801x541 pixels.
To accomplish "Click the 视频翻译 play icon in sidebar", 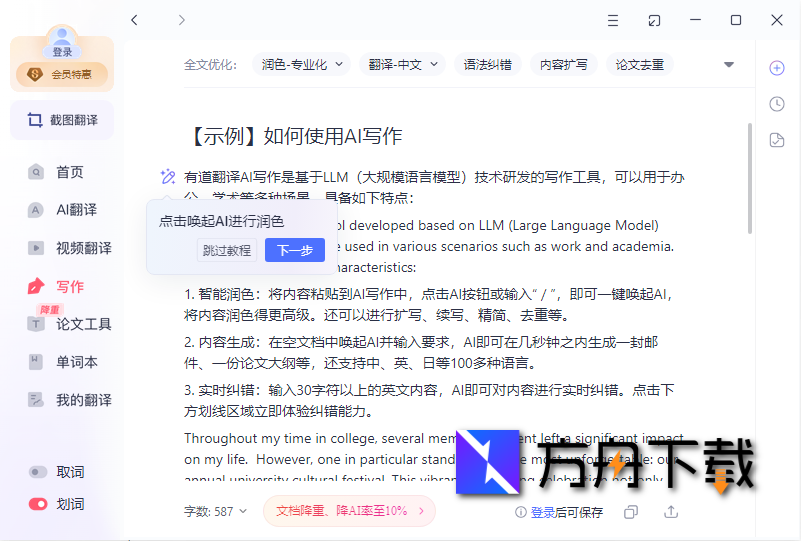I will [36, 248].
